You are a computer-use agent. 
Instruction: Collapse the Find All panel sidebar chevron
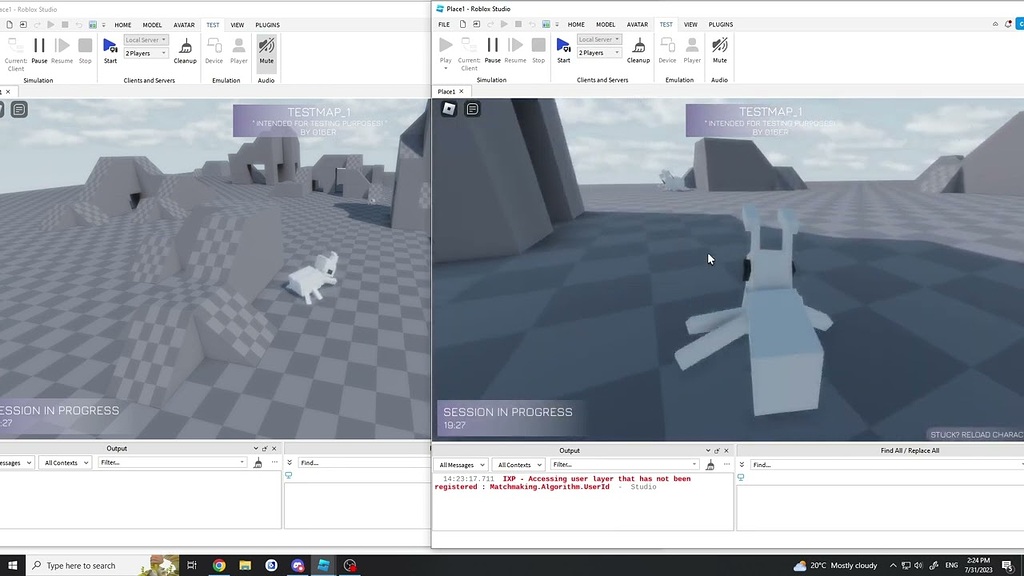[x=740, y=464]
